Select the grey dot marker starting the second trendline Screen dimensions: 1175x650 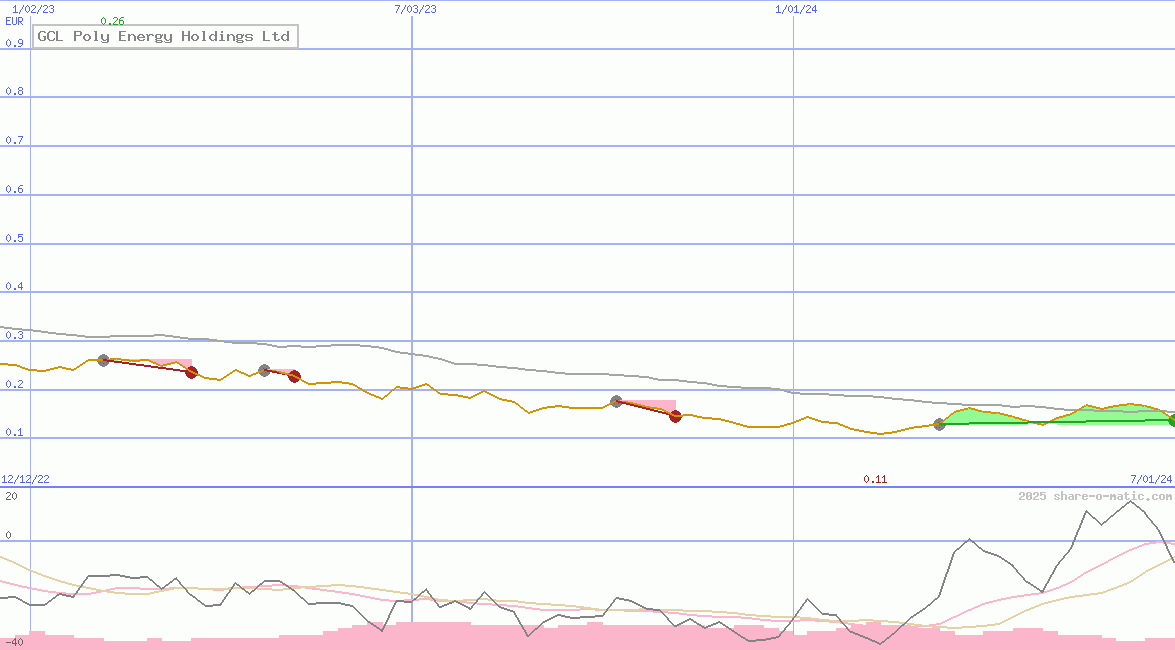[x=263, y=369]
